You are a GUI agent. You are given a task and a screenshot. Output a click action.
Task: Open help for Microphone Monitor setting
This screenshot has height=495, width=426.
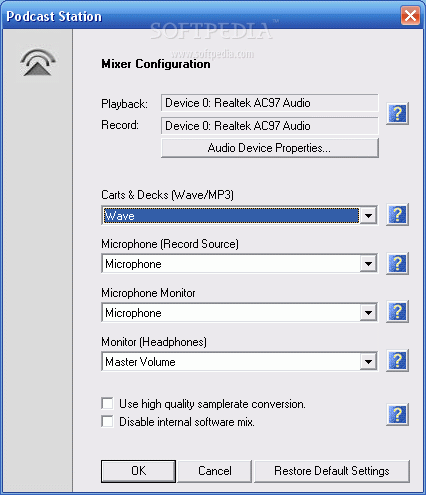[x=397, y=312]
